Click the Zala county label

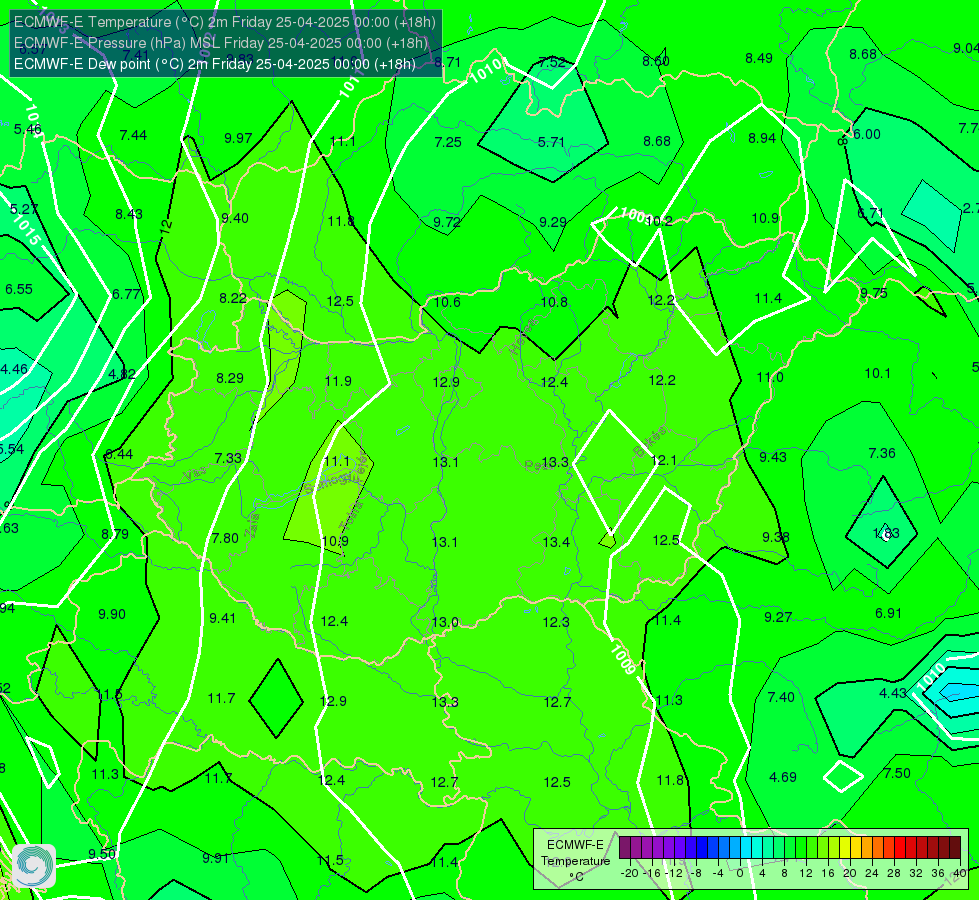[252, 528]
